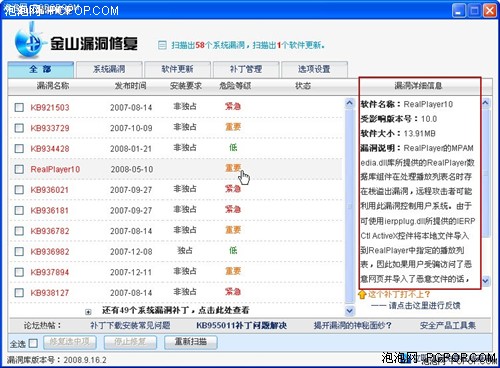
Task: Click the 独占 value in KB936982 row
Action: click(x=185, y=251)
